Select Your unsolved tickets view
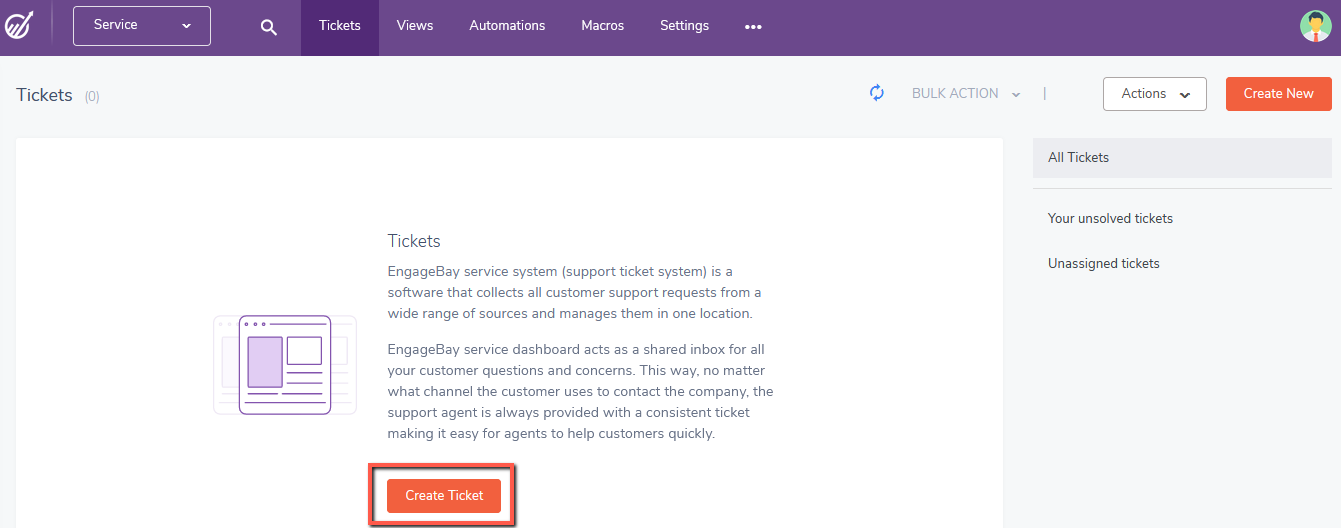Screen dimensions: 1341x528 pos(1110,218)
